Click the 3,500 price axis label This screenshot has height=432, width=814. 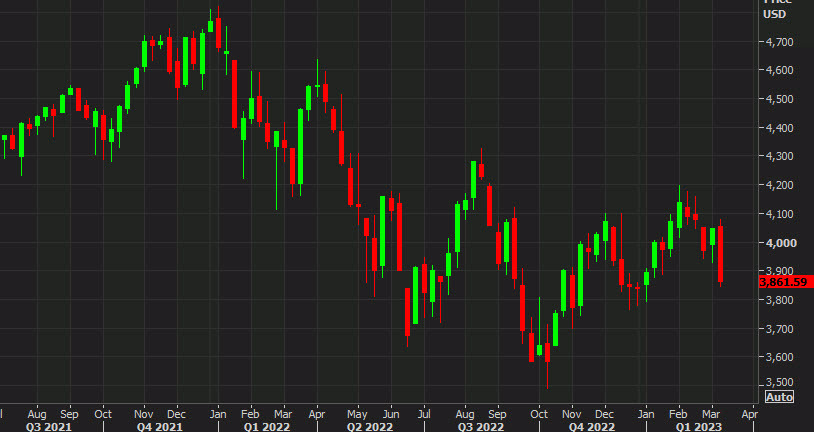[779, 383]
